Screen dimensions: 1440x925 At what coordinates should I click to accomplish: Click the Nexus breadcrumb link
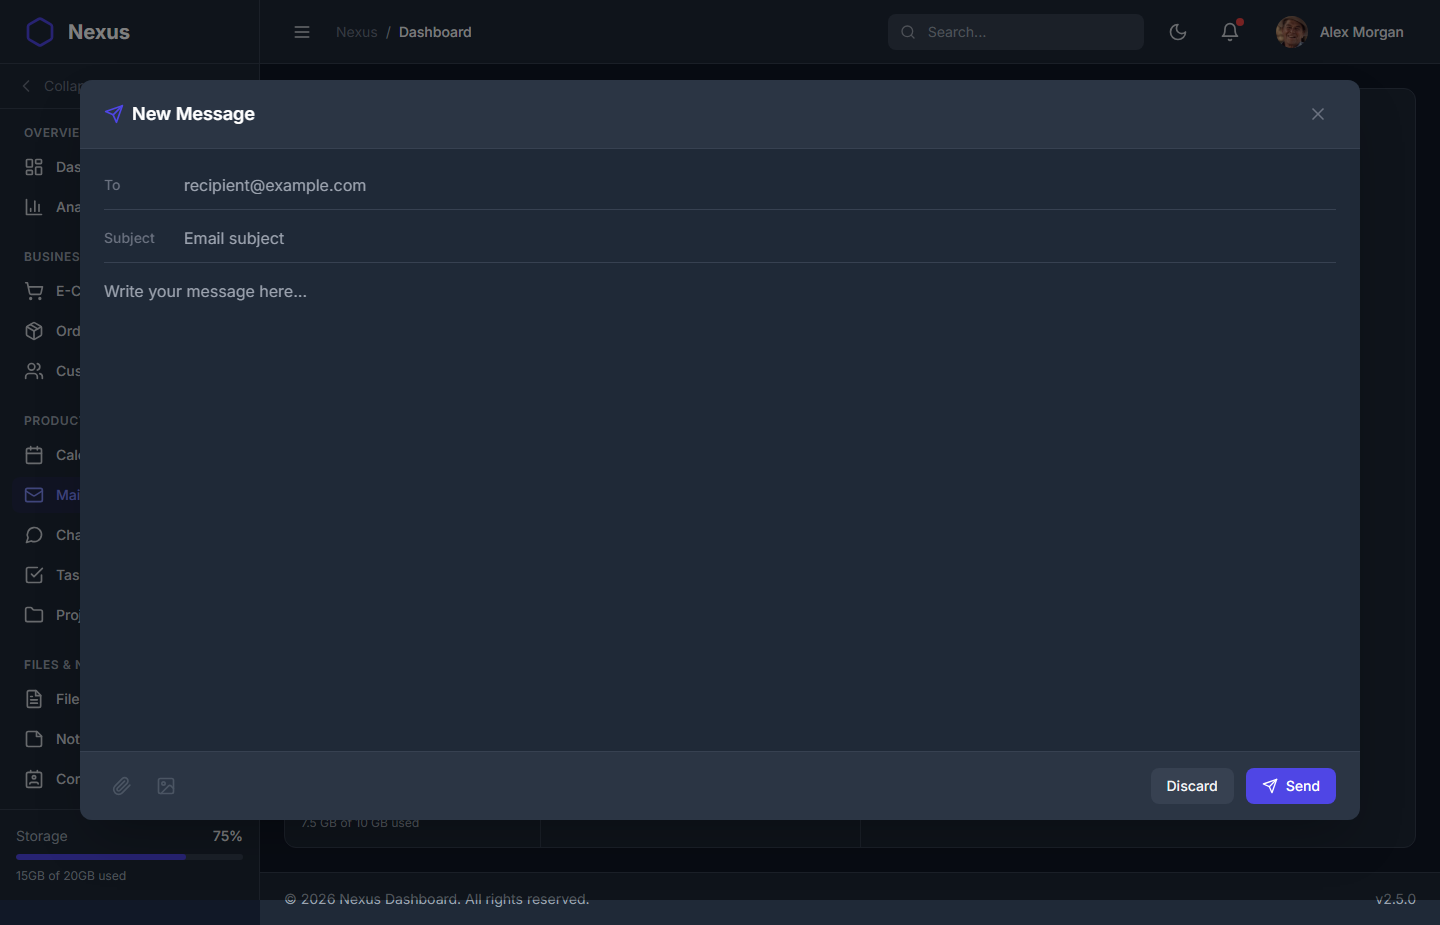point(357,32)
